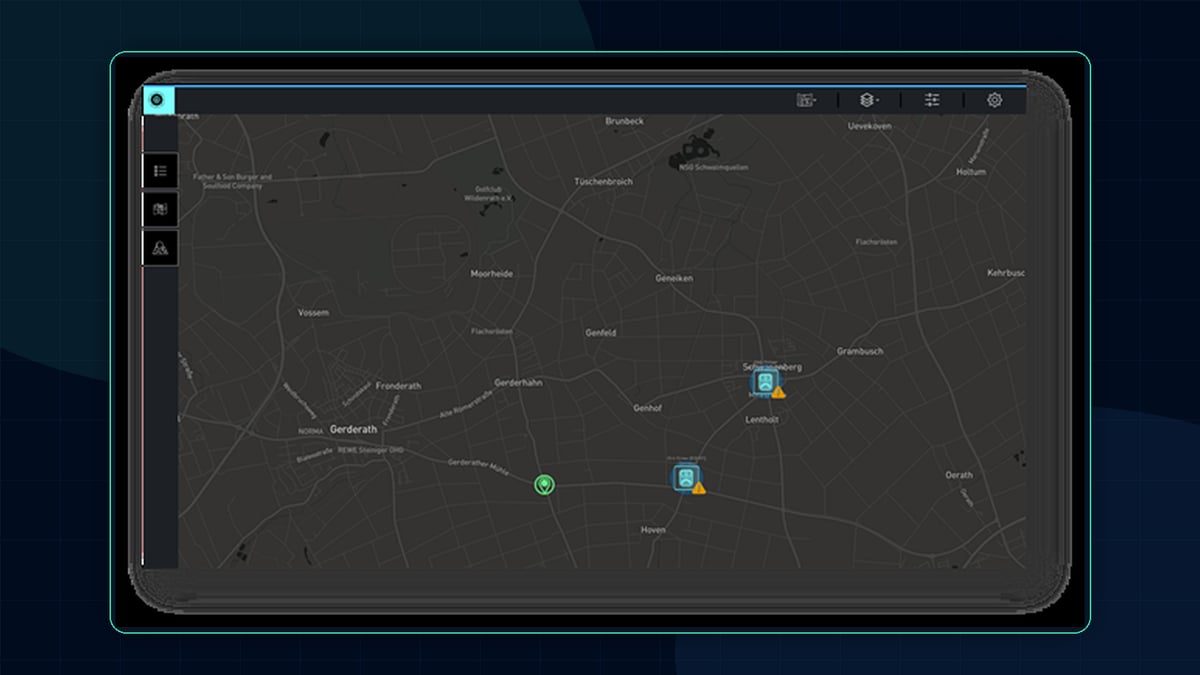Click the Fronderath map label
1200x675 pixels.
pyautogui.click(x=398, y=386)
